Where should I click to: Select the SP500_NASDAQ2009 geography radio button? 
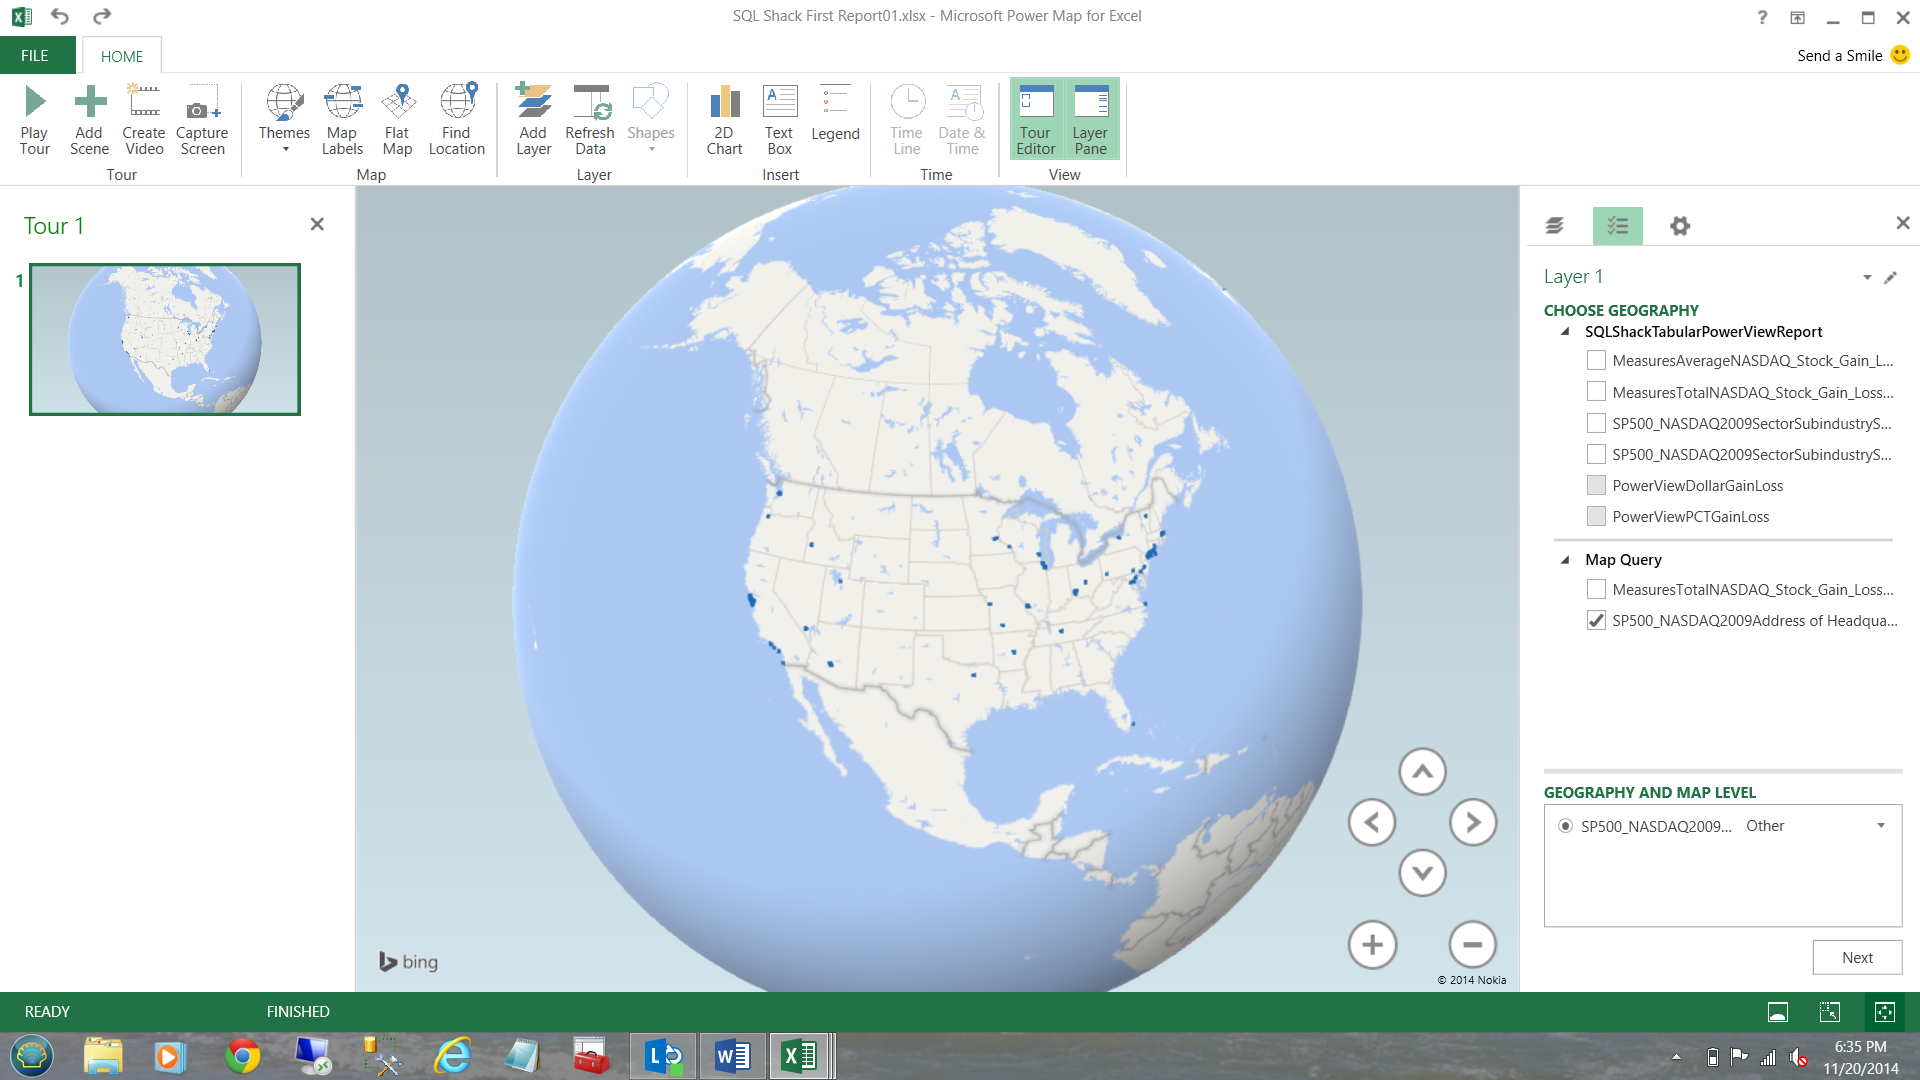point(1565,826)
